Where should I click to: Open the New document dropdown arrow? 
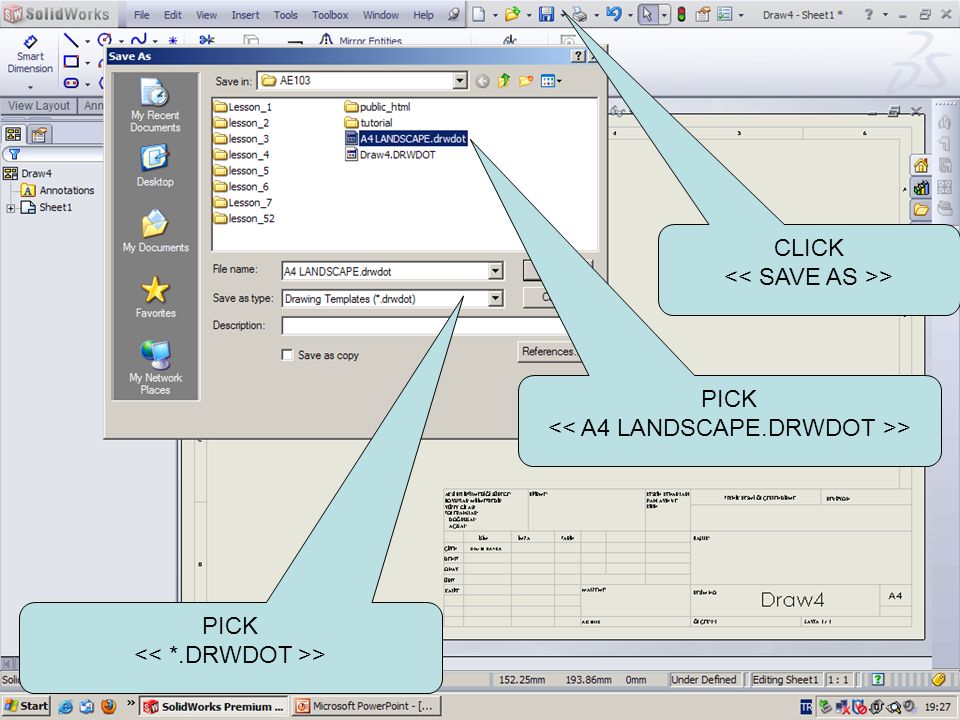coord(495,15)
